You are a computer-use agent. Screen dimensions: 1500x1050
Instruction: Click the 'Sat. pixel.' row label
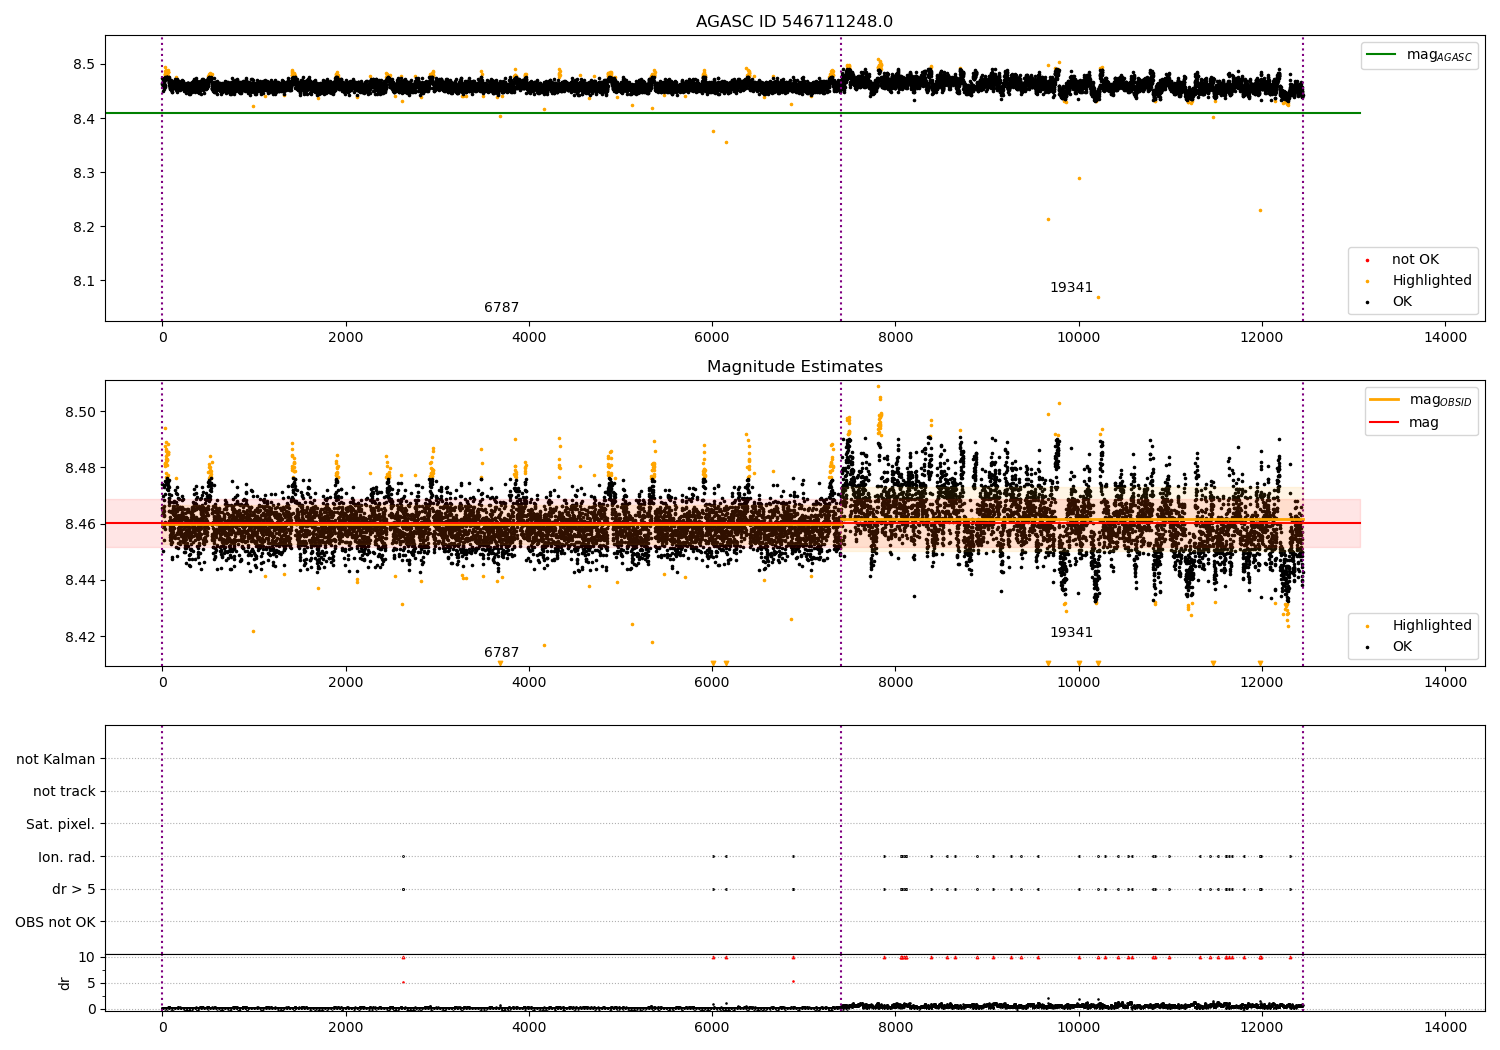[61, 824]
